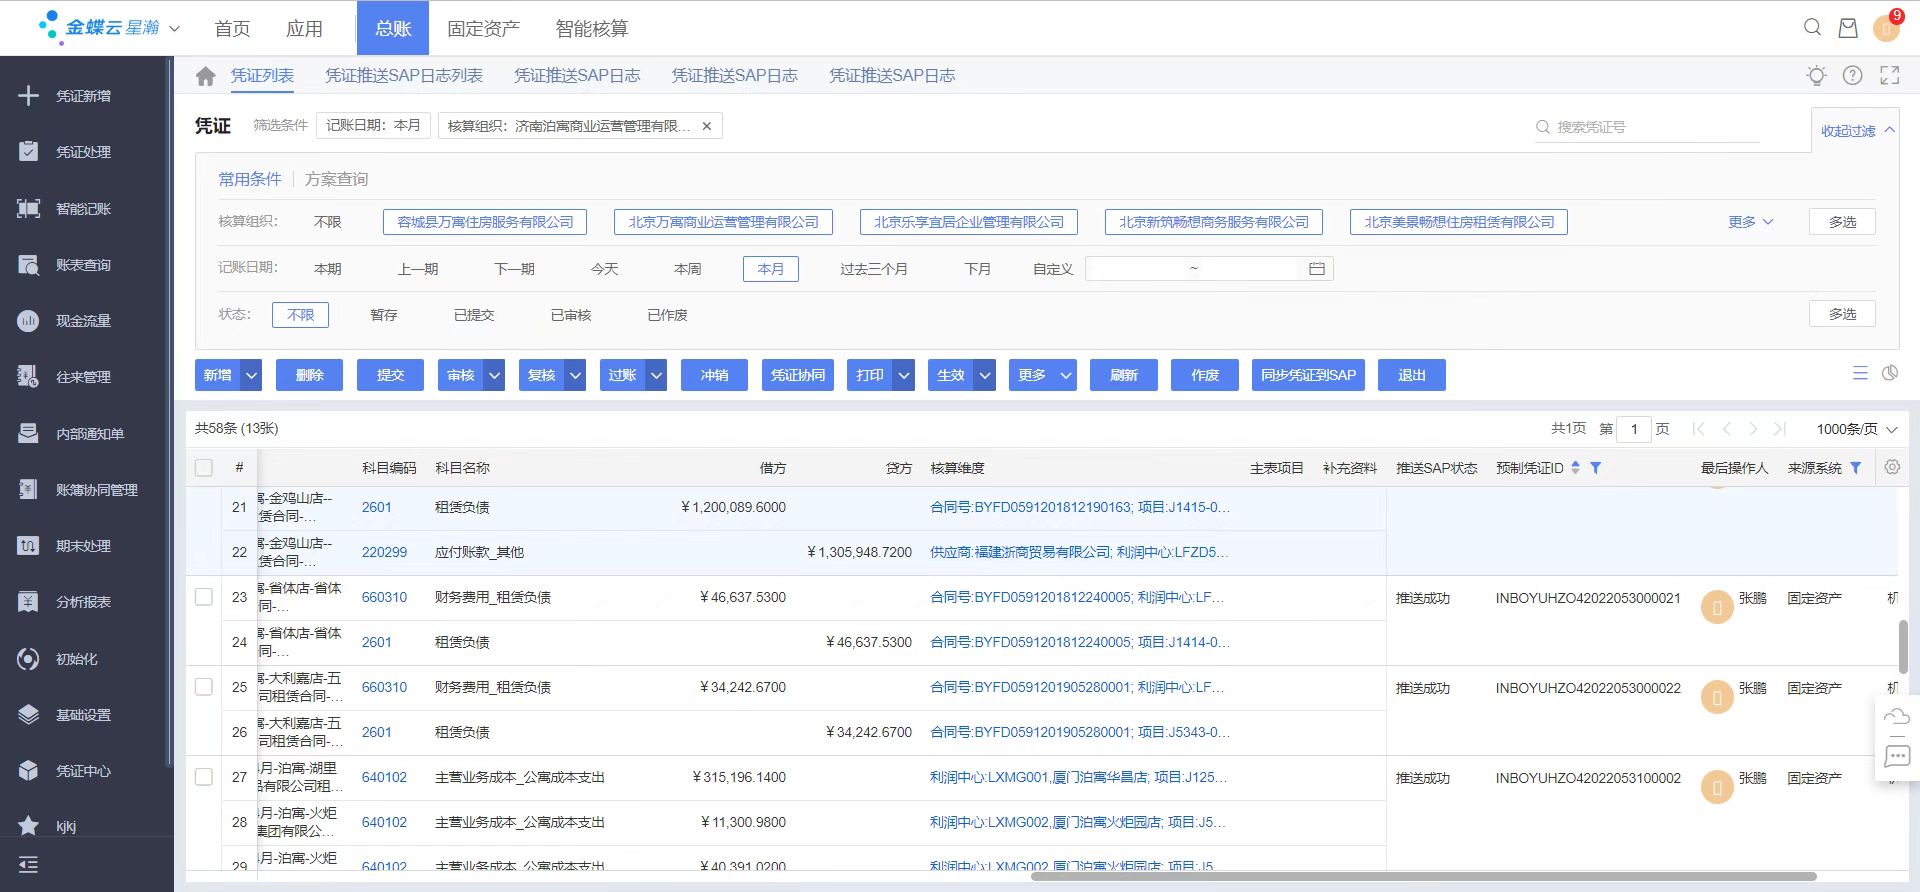The image size is (1920, 892).
Task: Select the 暂存 status filter
Action: coord(384,315)
